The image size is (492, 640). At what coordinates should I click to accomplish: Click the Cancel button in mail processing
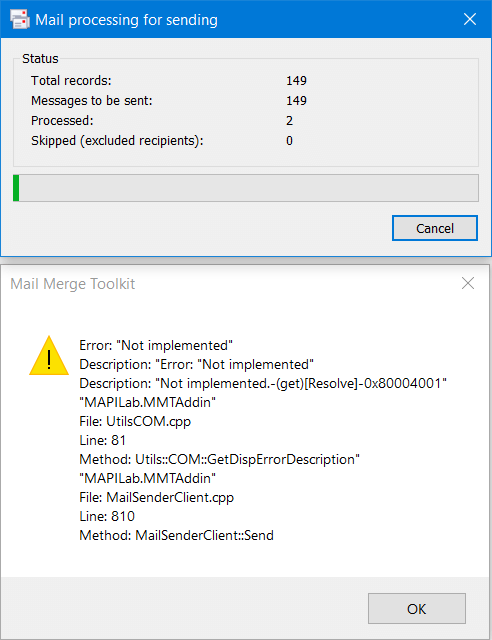pyautogui.click(x=435, y=228)
